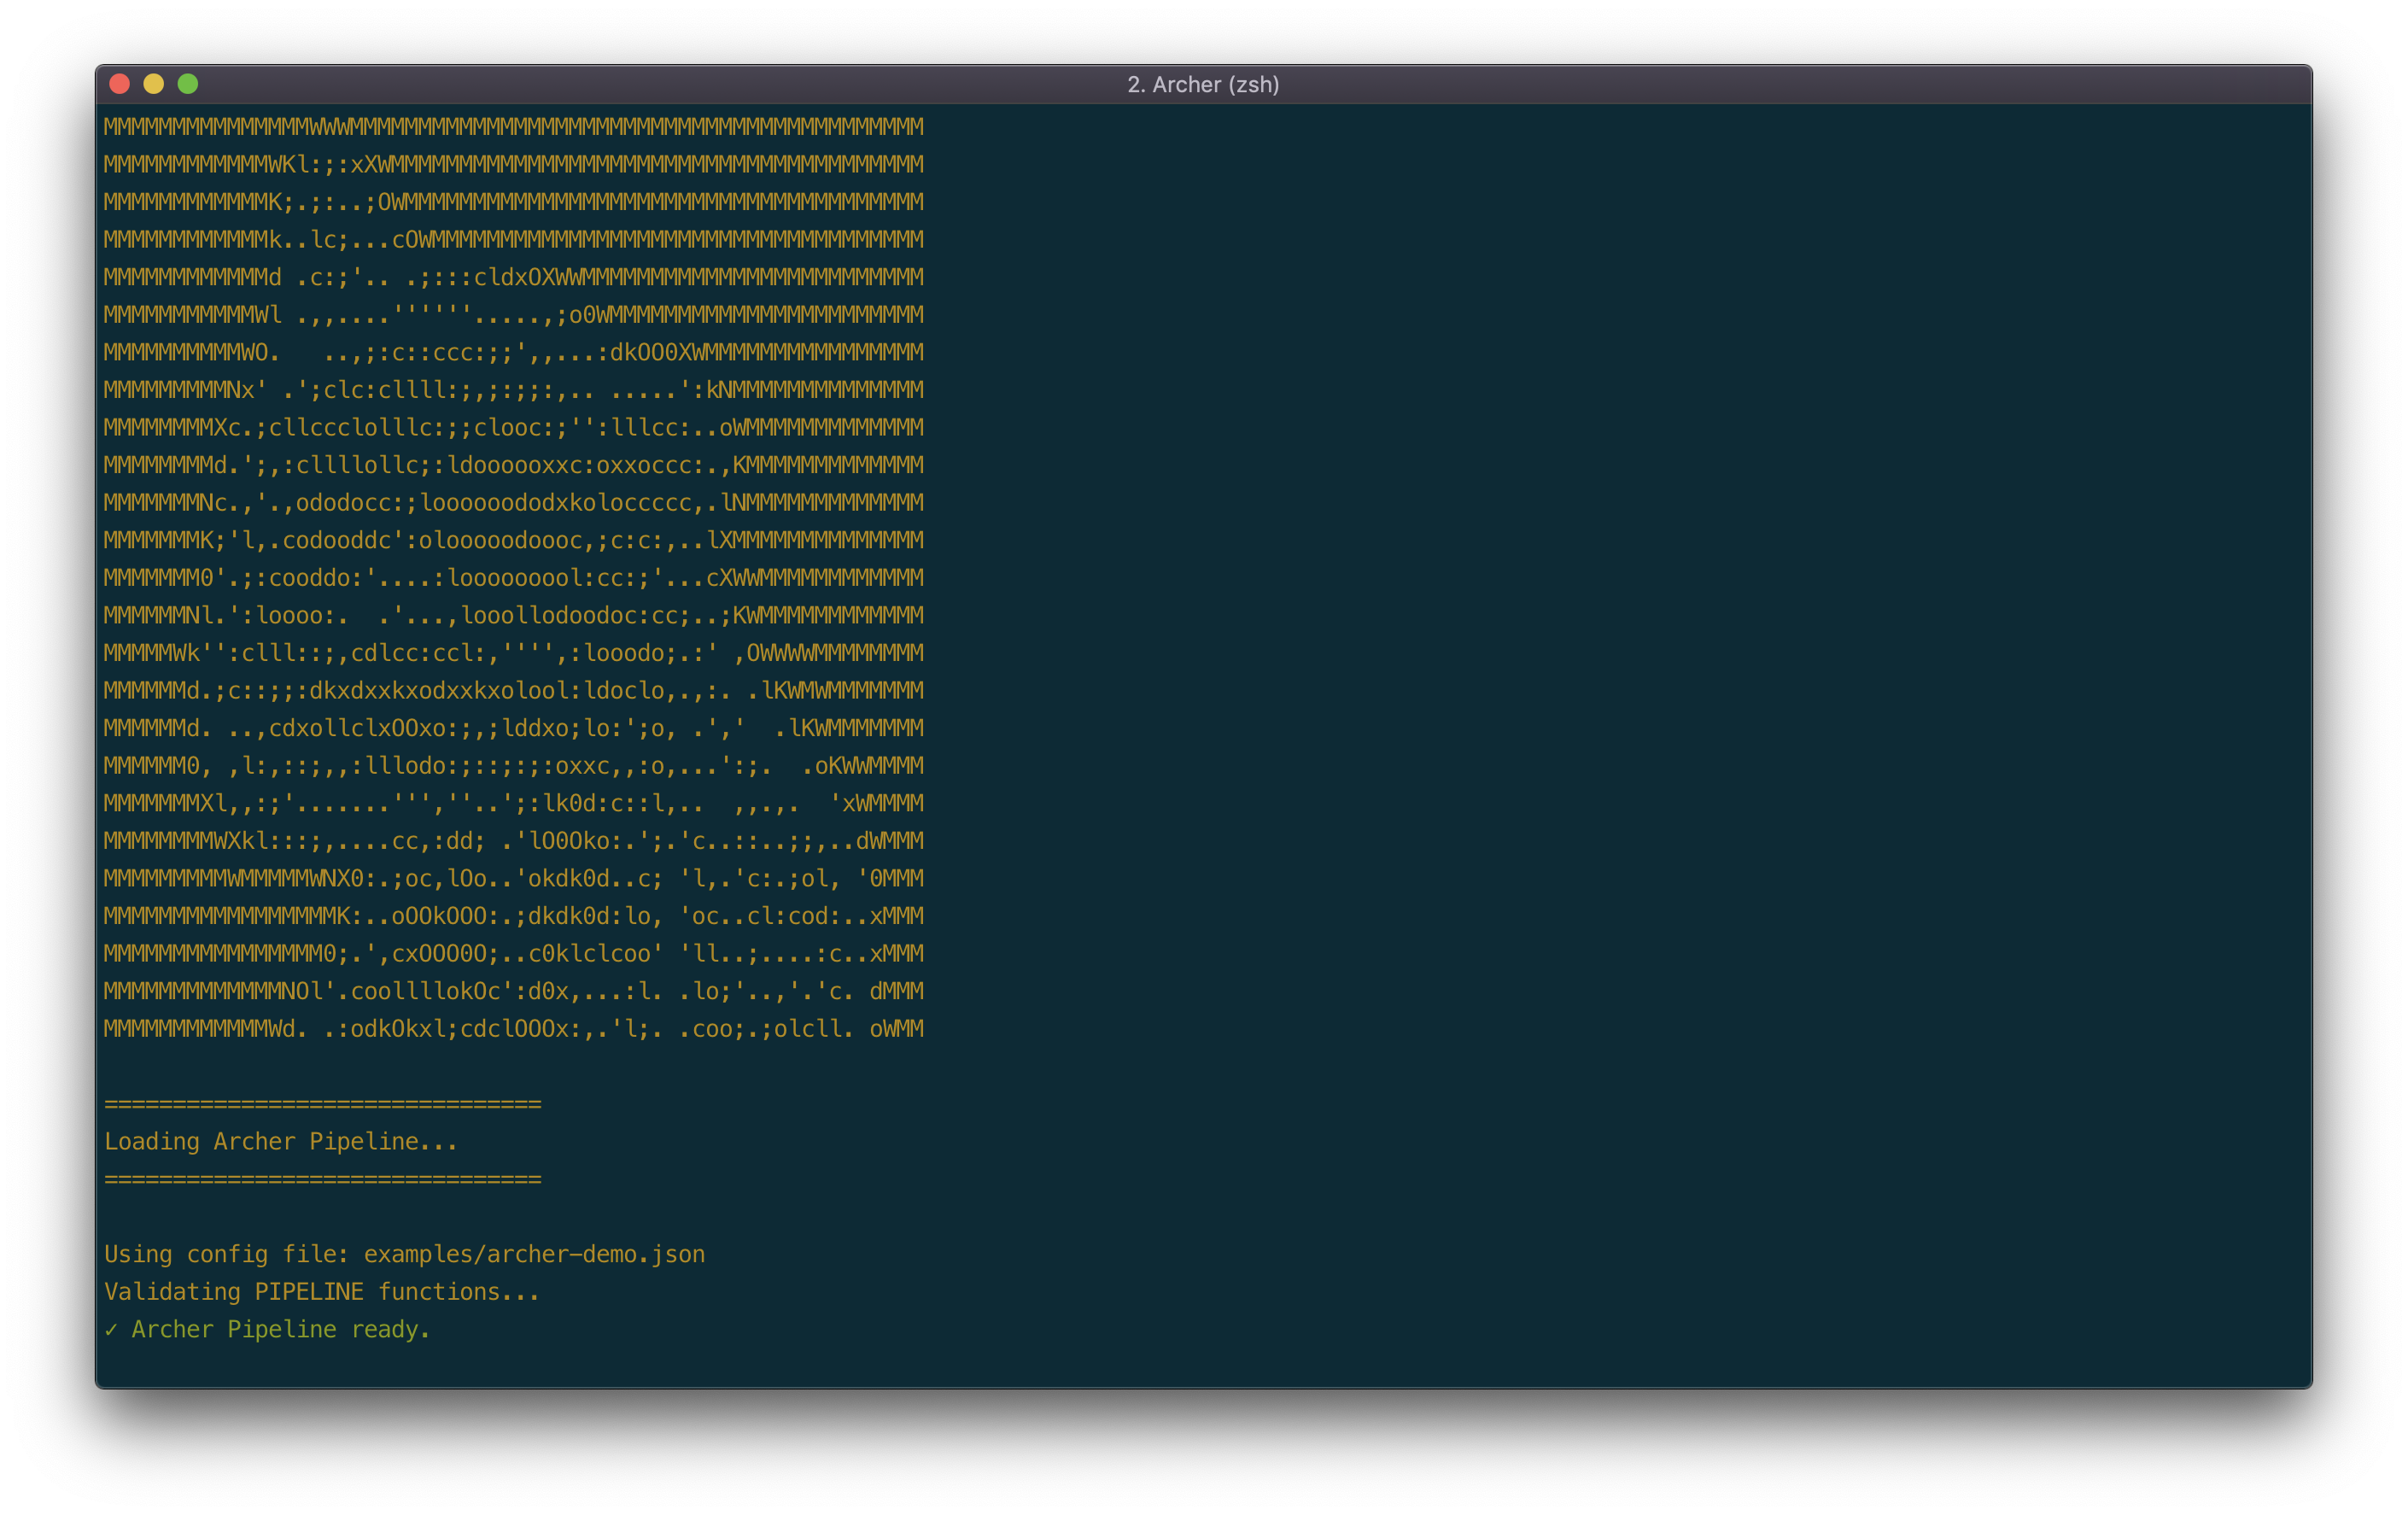Minimize the terminal with the yellow button
Screen dimensions: 2408x1515
(154, 84)
